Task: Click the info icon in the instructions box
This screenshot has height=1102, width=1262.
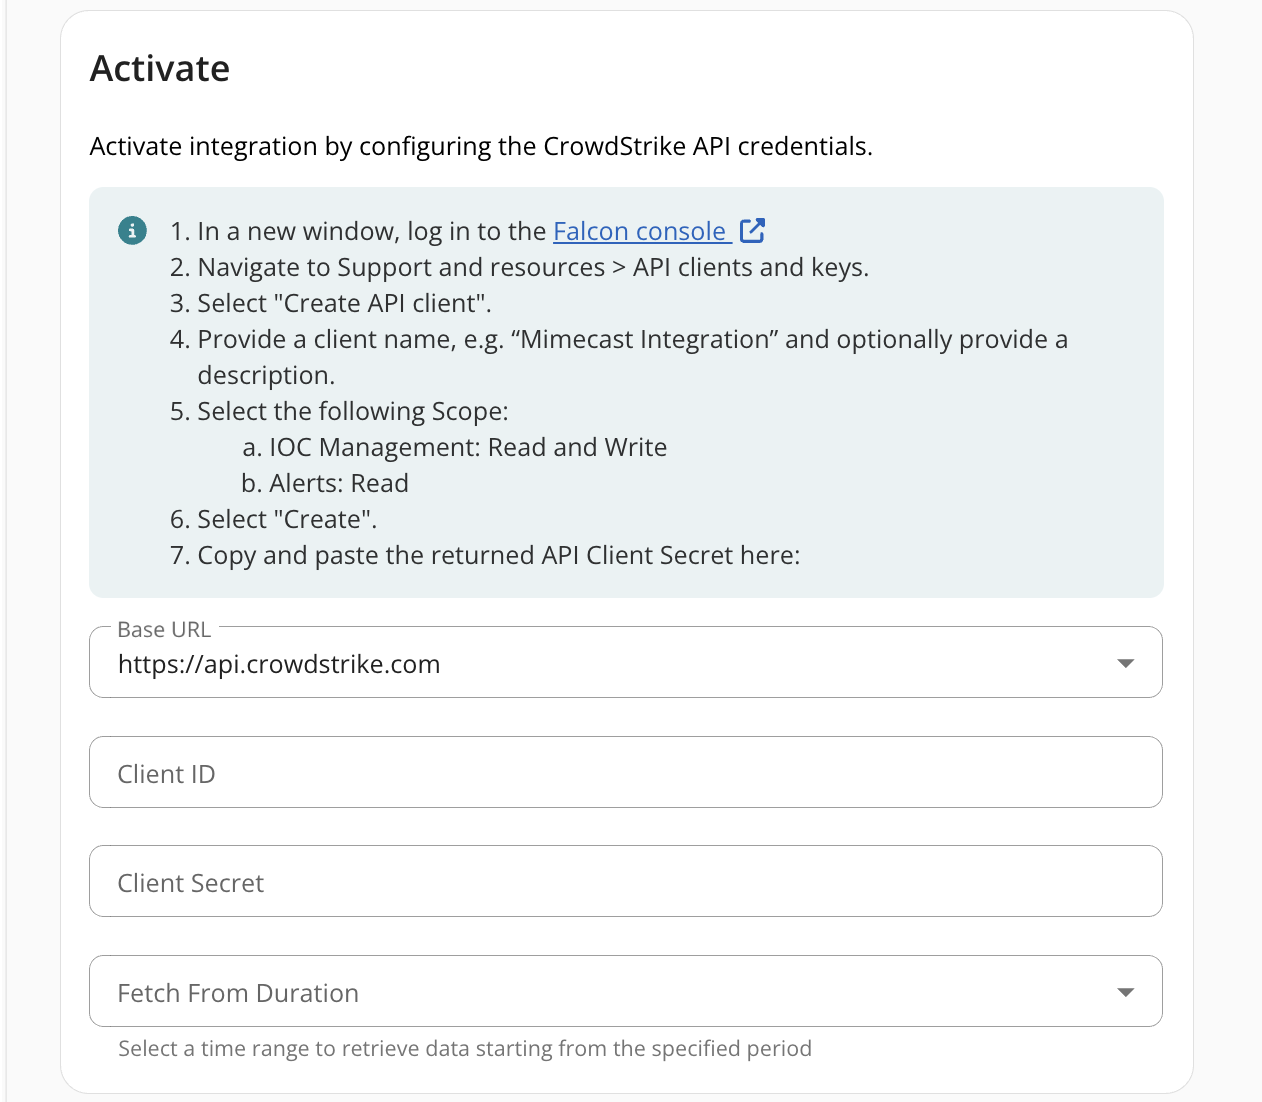Action: point(132,231)
